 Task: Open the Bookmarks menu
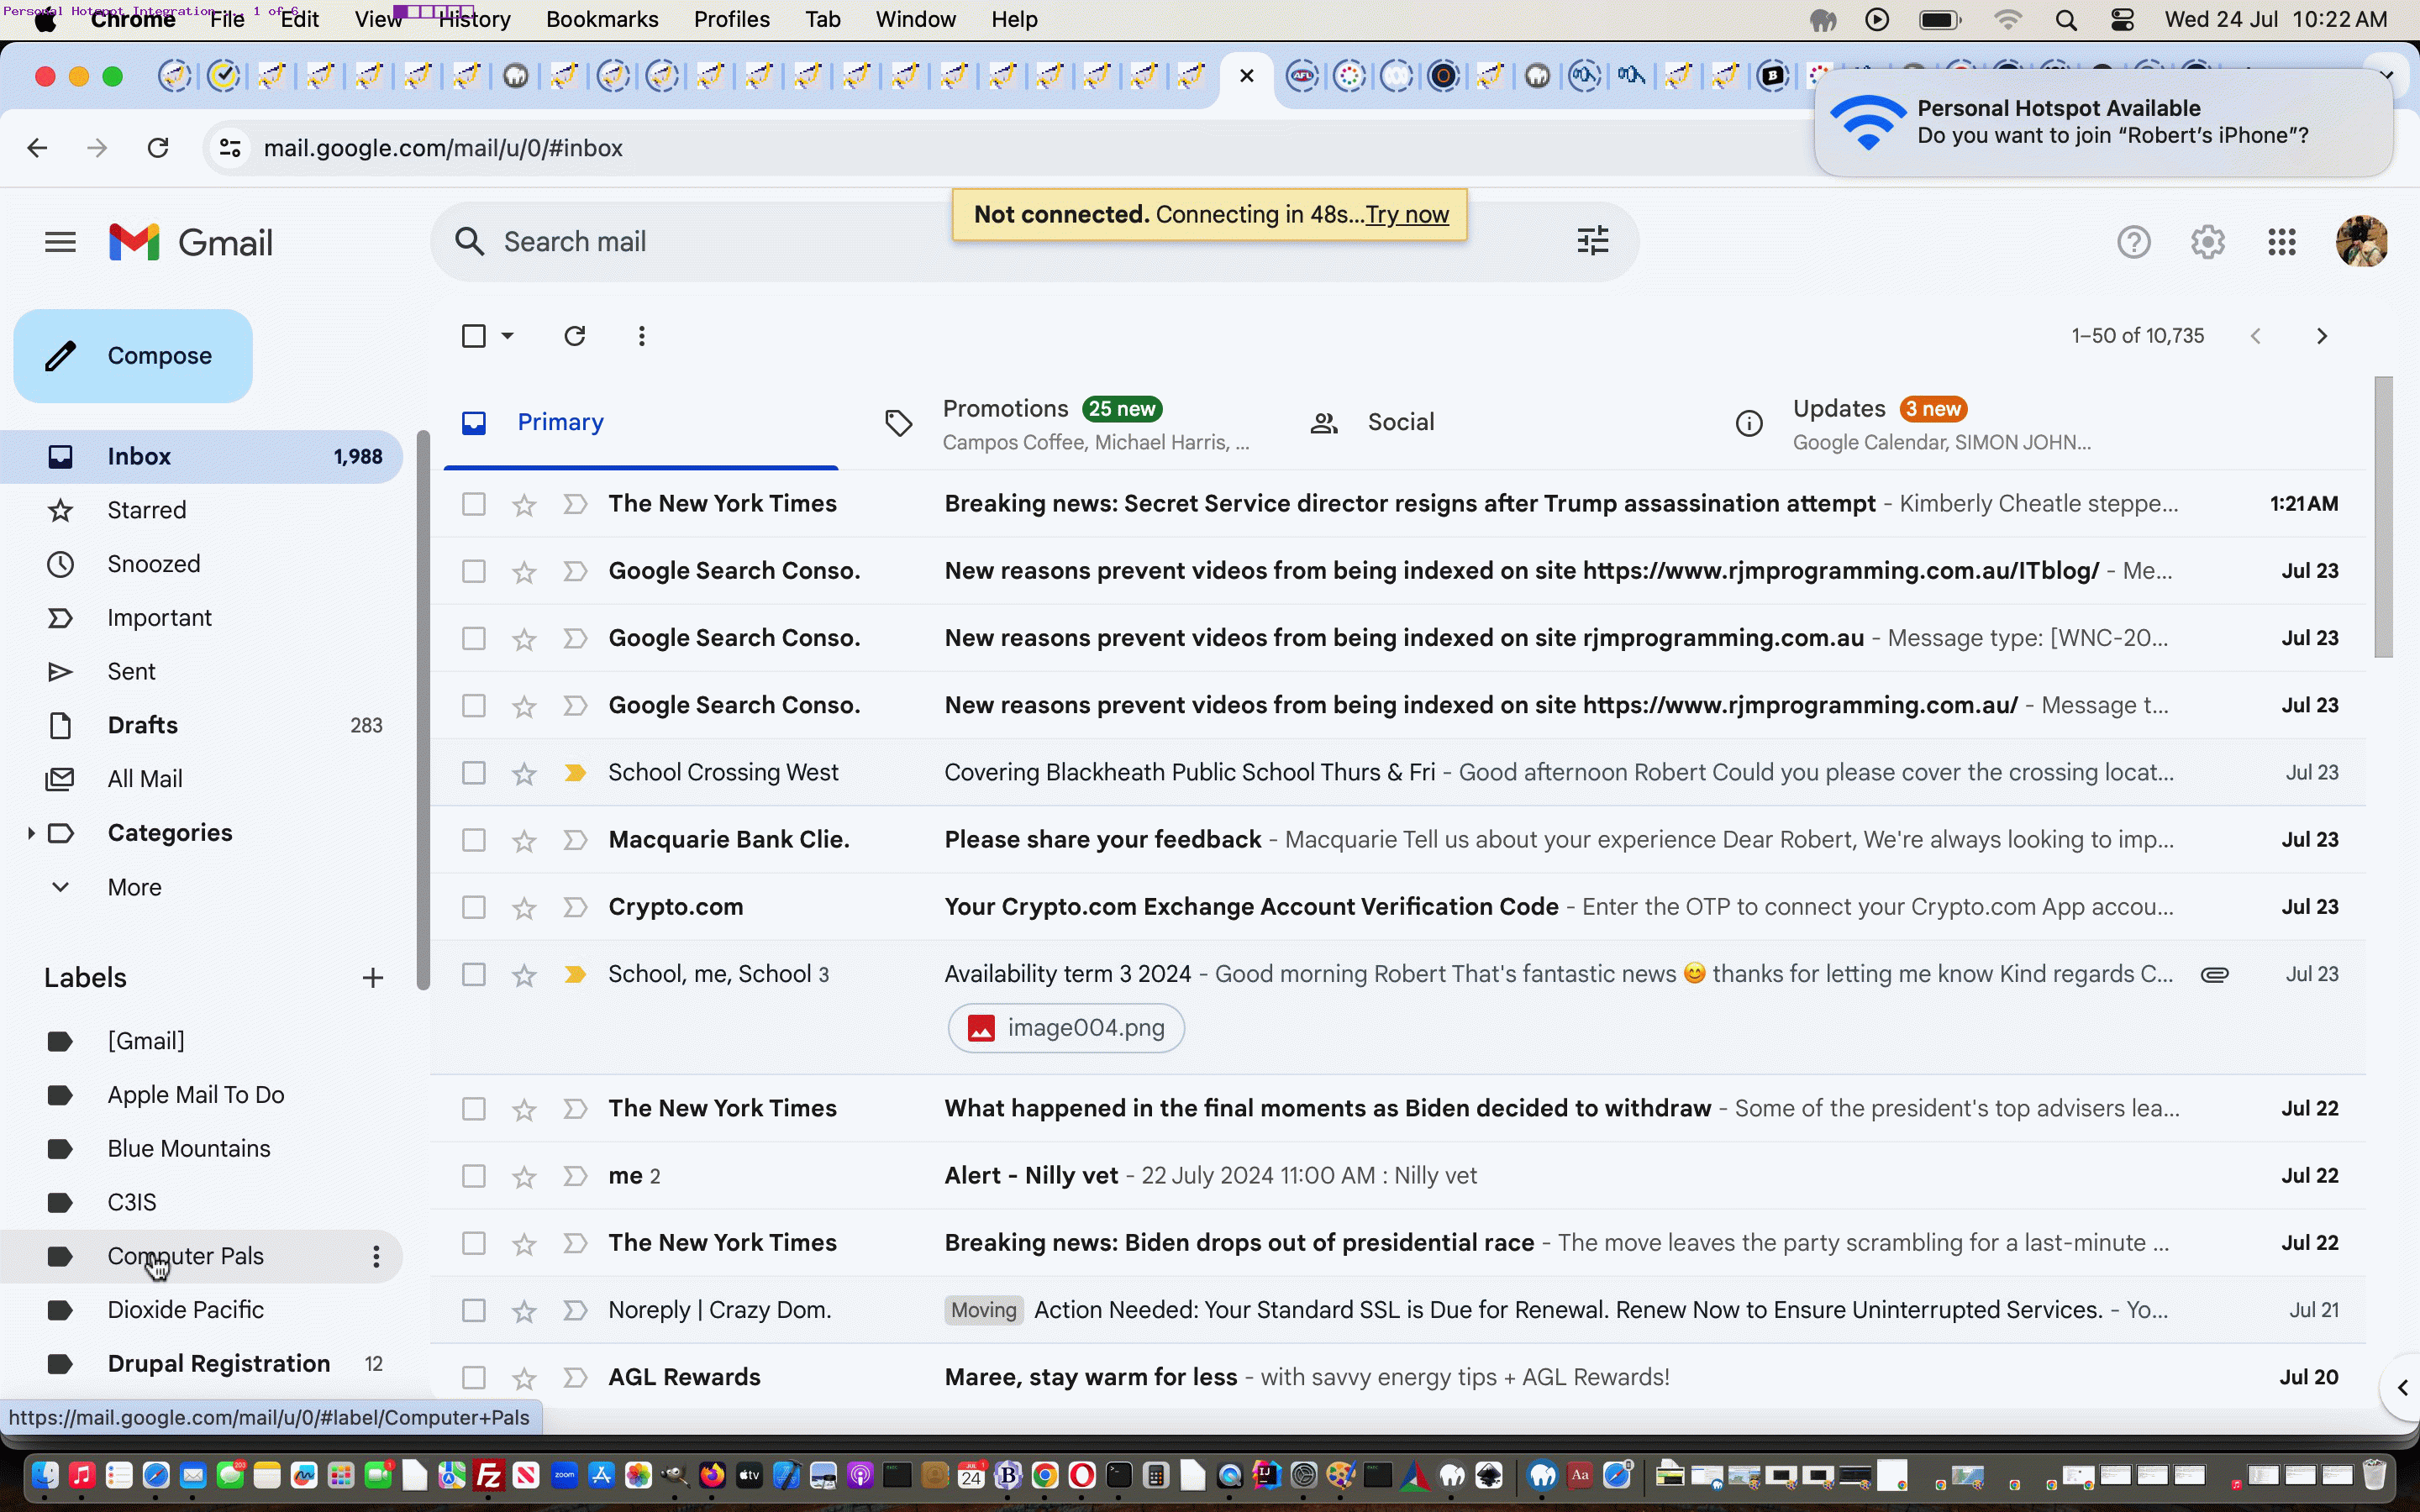tap(602, 20)
